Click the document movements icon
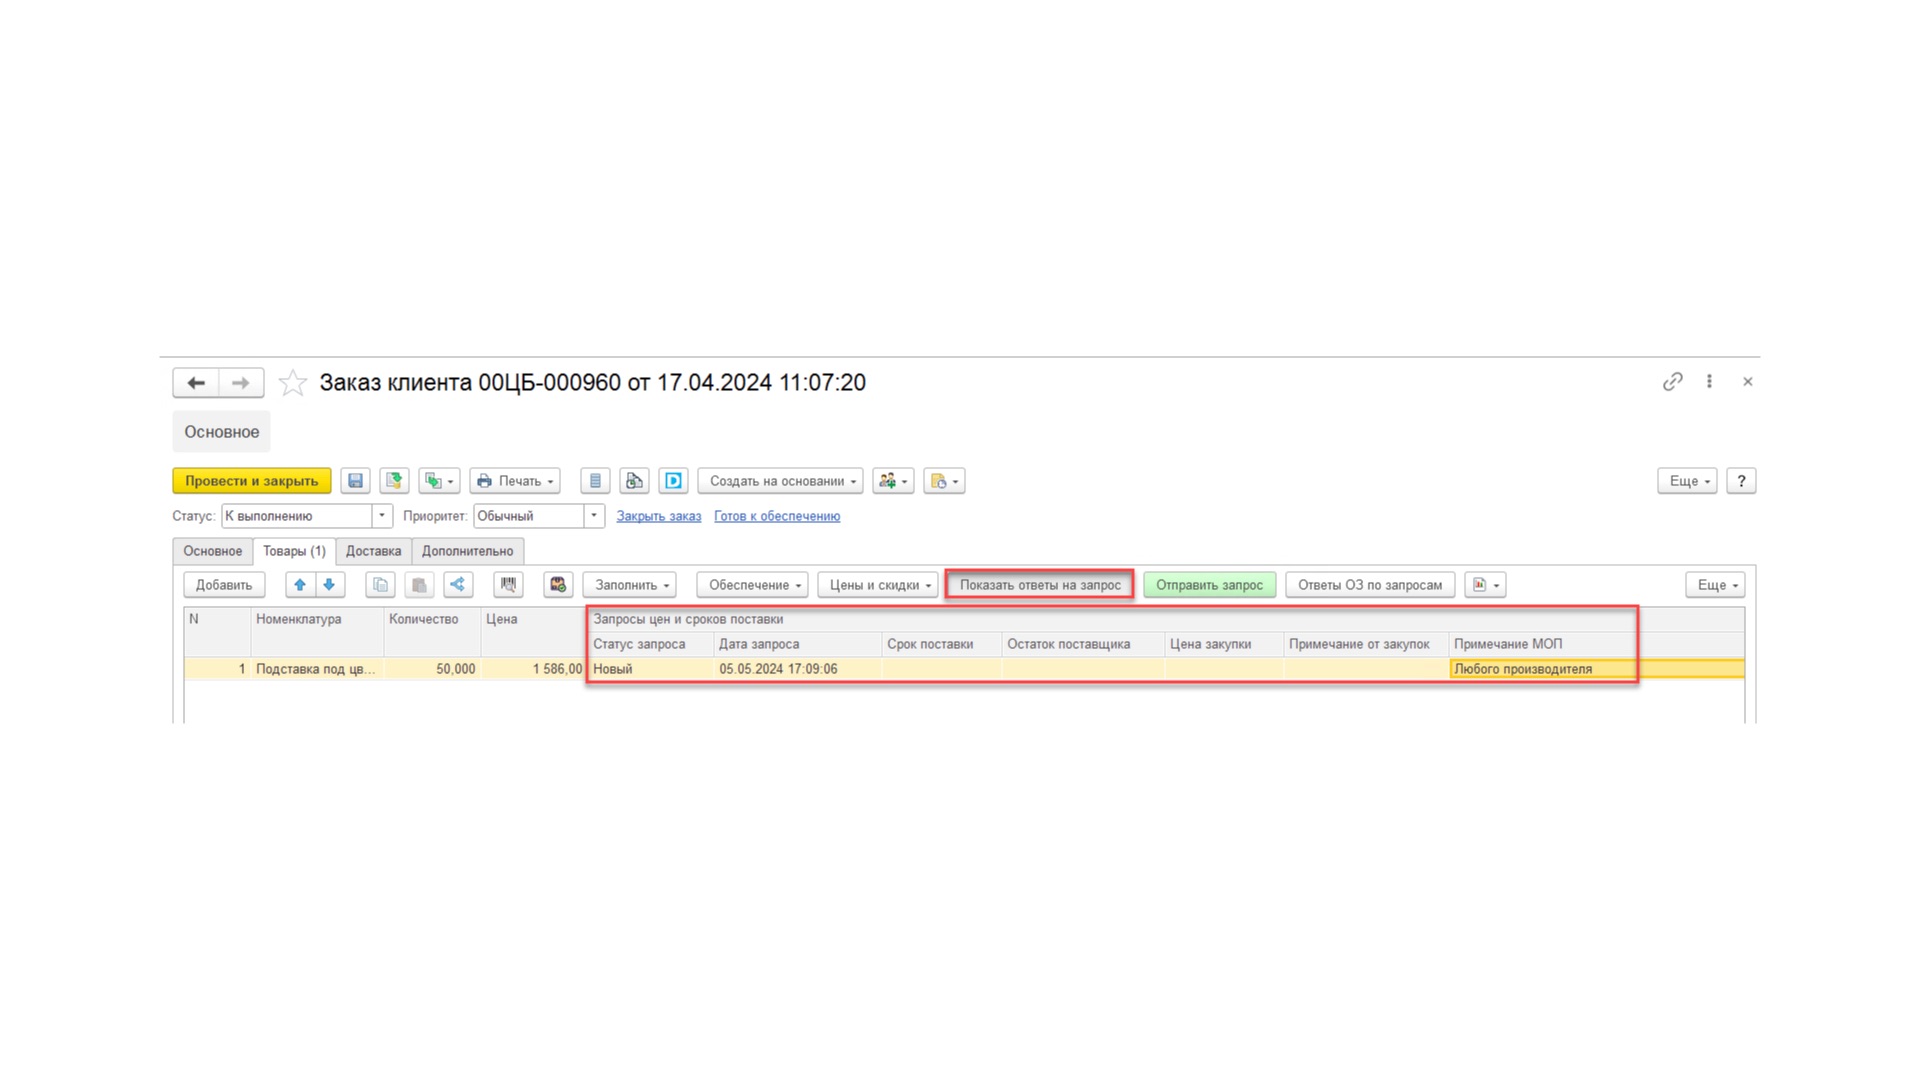 [x=634, y=481]
